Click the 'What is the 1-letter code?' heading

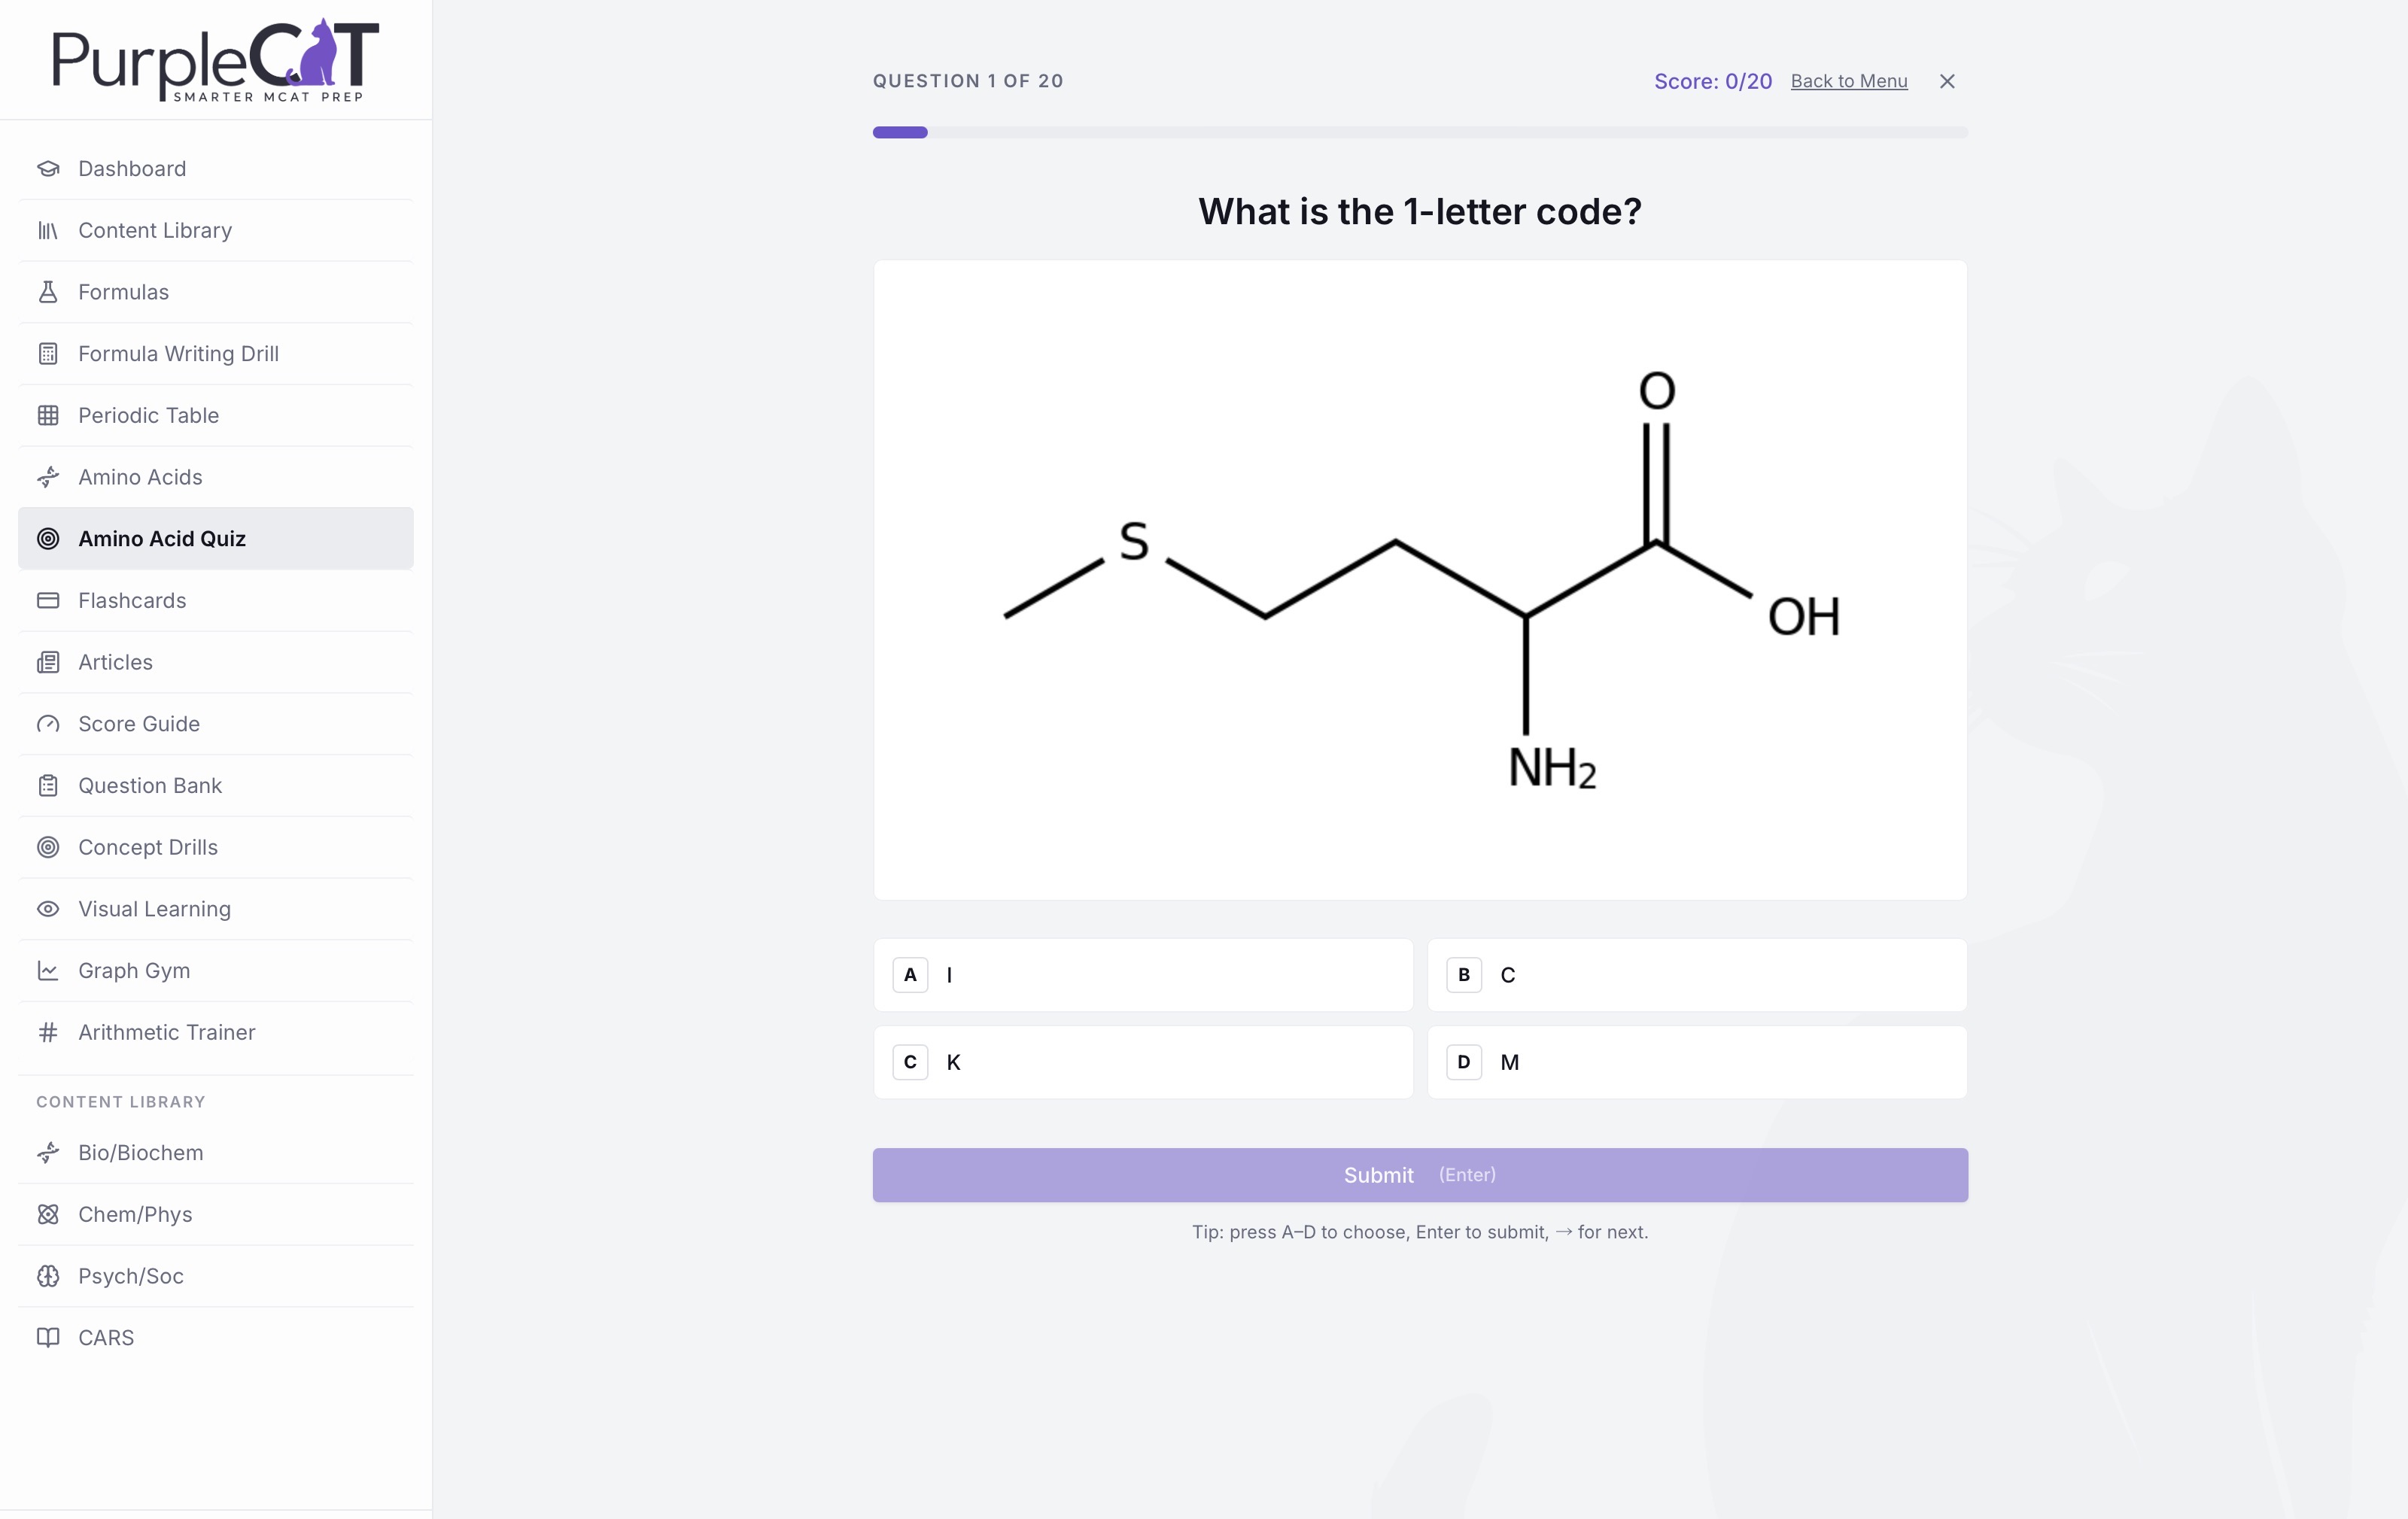[x=1420, y=211]
